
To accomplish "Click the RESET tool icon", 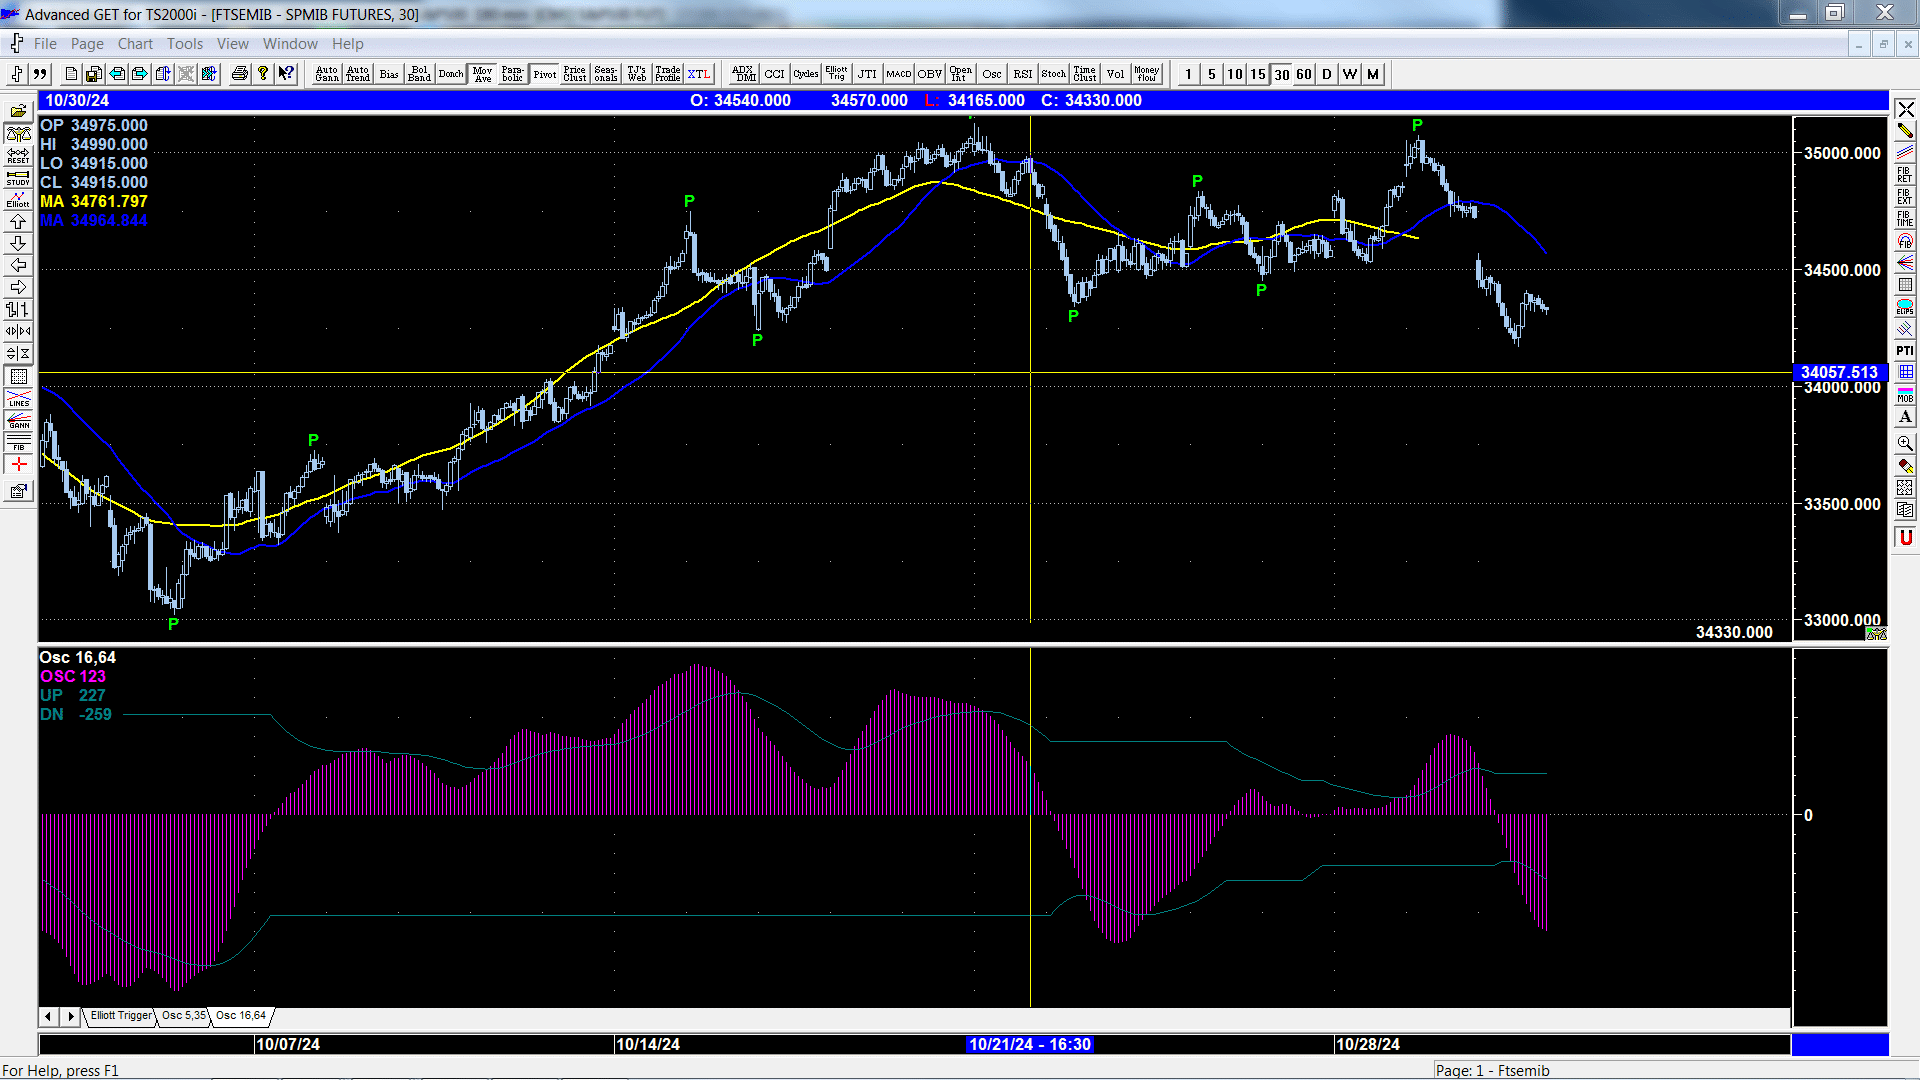I will pos(18,156).
